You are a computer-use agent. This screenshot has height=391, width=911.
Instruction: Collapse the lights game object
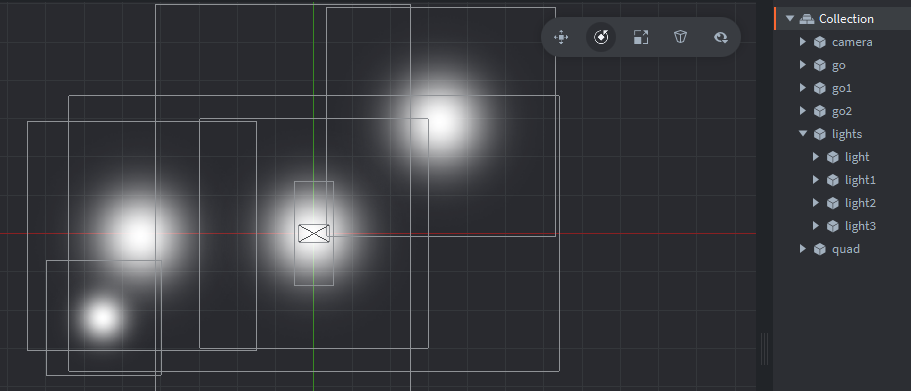[803, 134]
